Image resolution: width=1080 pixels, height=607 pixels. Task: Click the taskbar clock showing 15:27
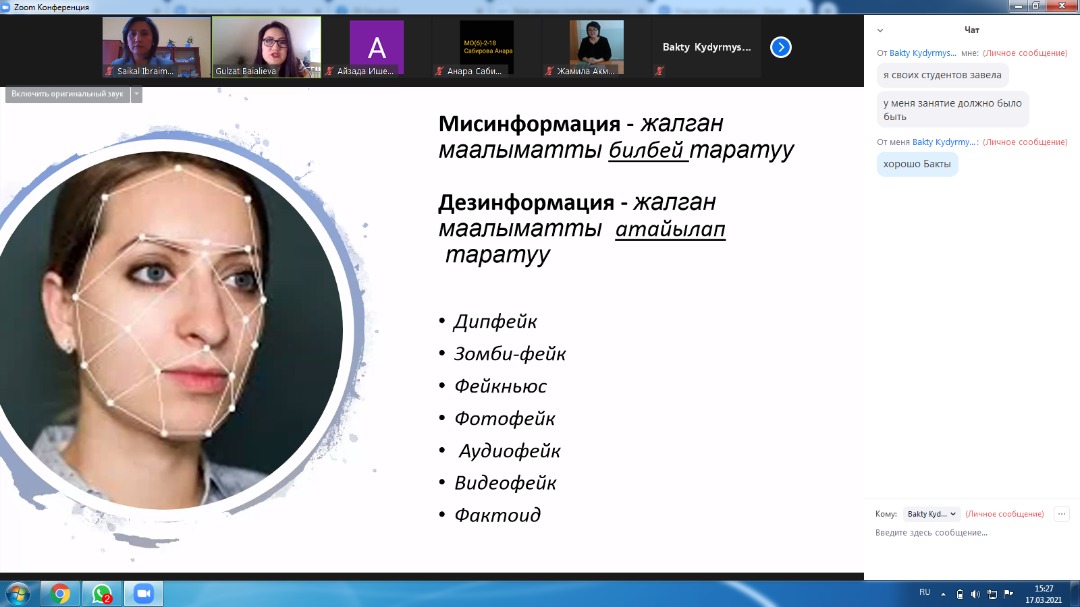pyautogui.click(x=1043, y=593)
